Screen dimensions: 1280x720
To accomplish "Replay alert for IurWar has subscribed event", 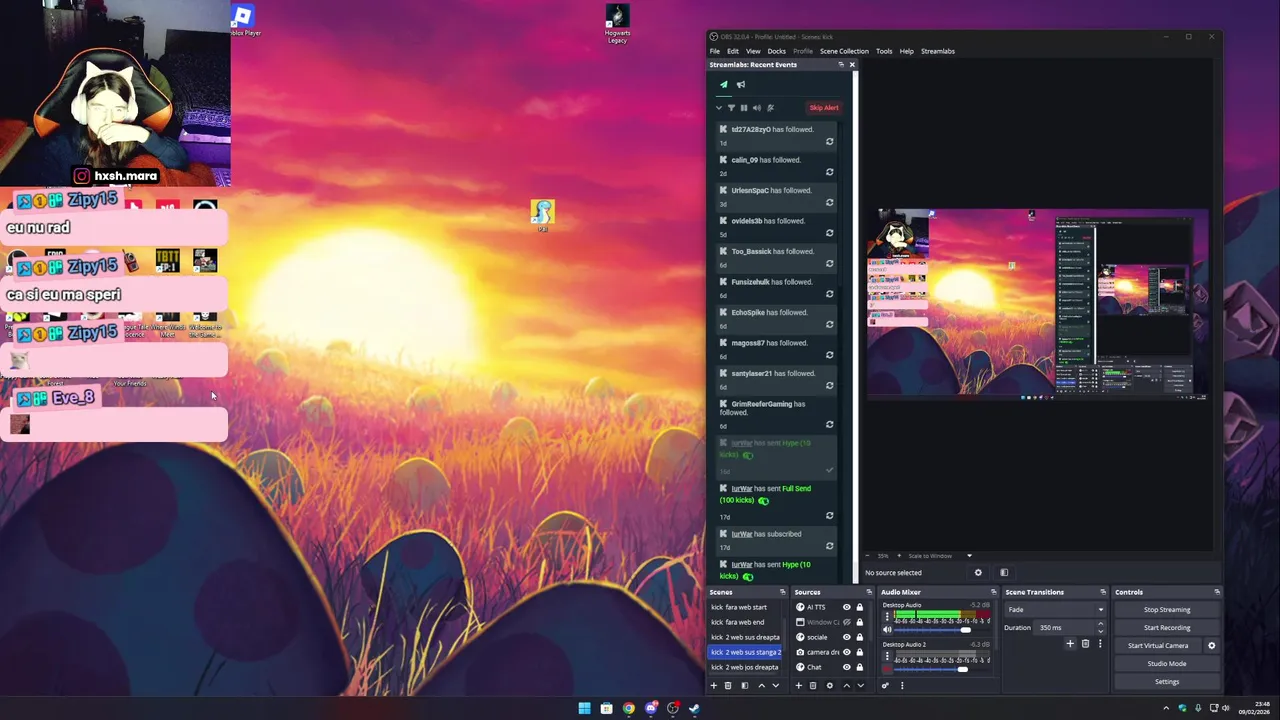I will point(829,546).
